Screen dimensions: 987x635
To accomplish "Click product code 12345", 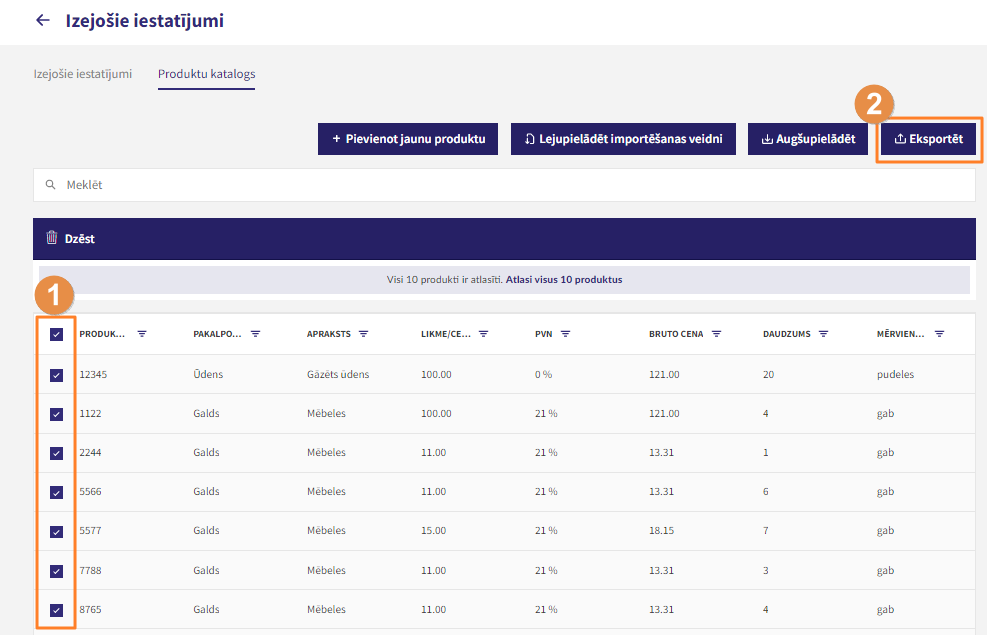I will (x=93, y=374).
